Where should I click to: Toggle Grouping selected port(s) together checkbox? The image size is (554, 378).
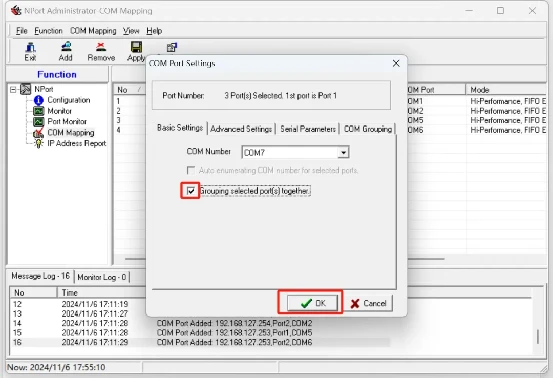click(x=191, y=191)
